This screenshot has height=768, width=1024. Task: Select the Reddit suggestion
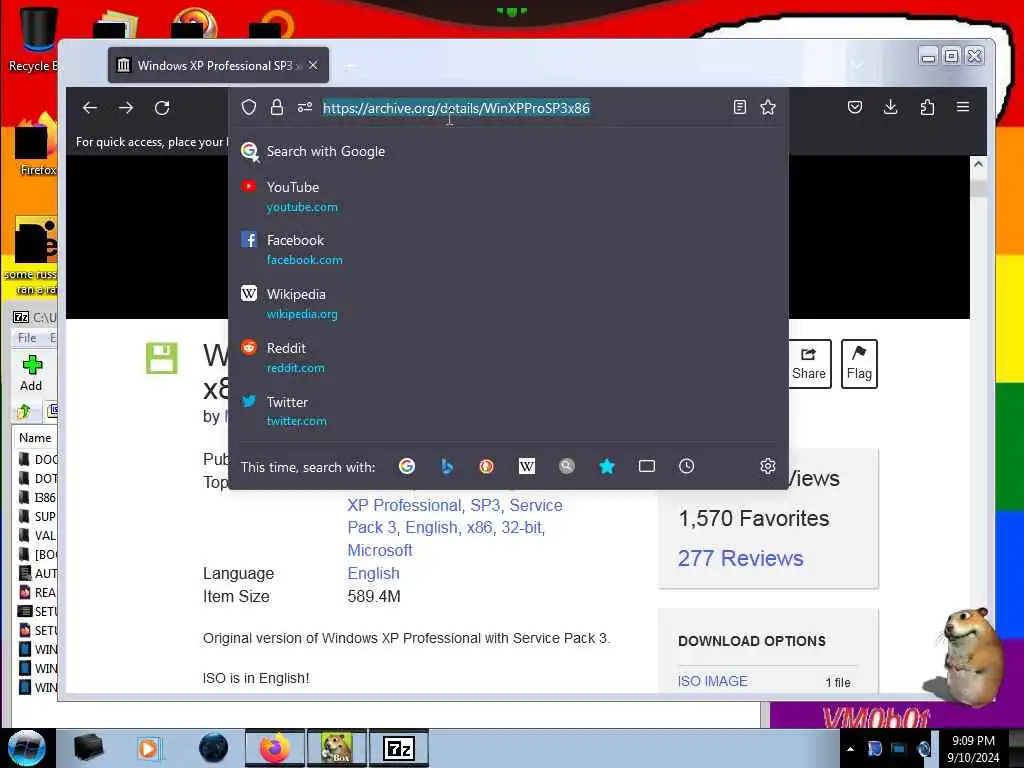tap(509, 357)
